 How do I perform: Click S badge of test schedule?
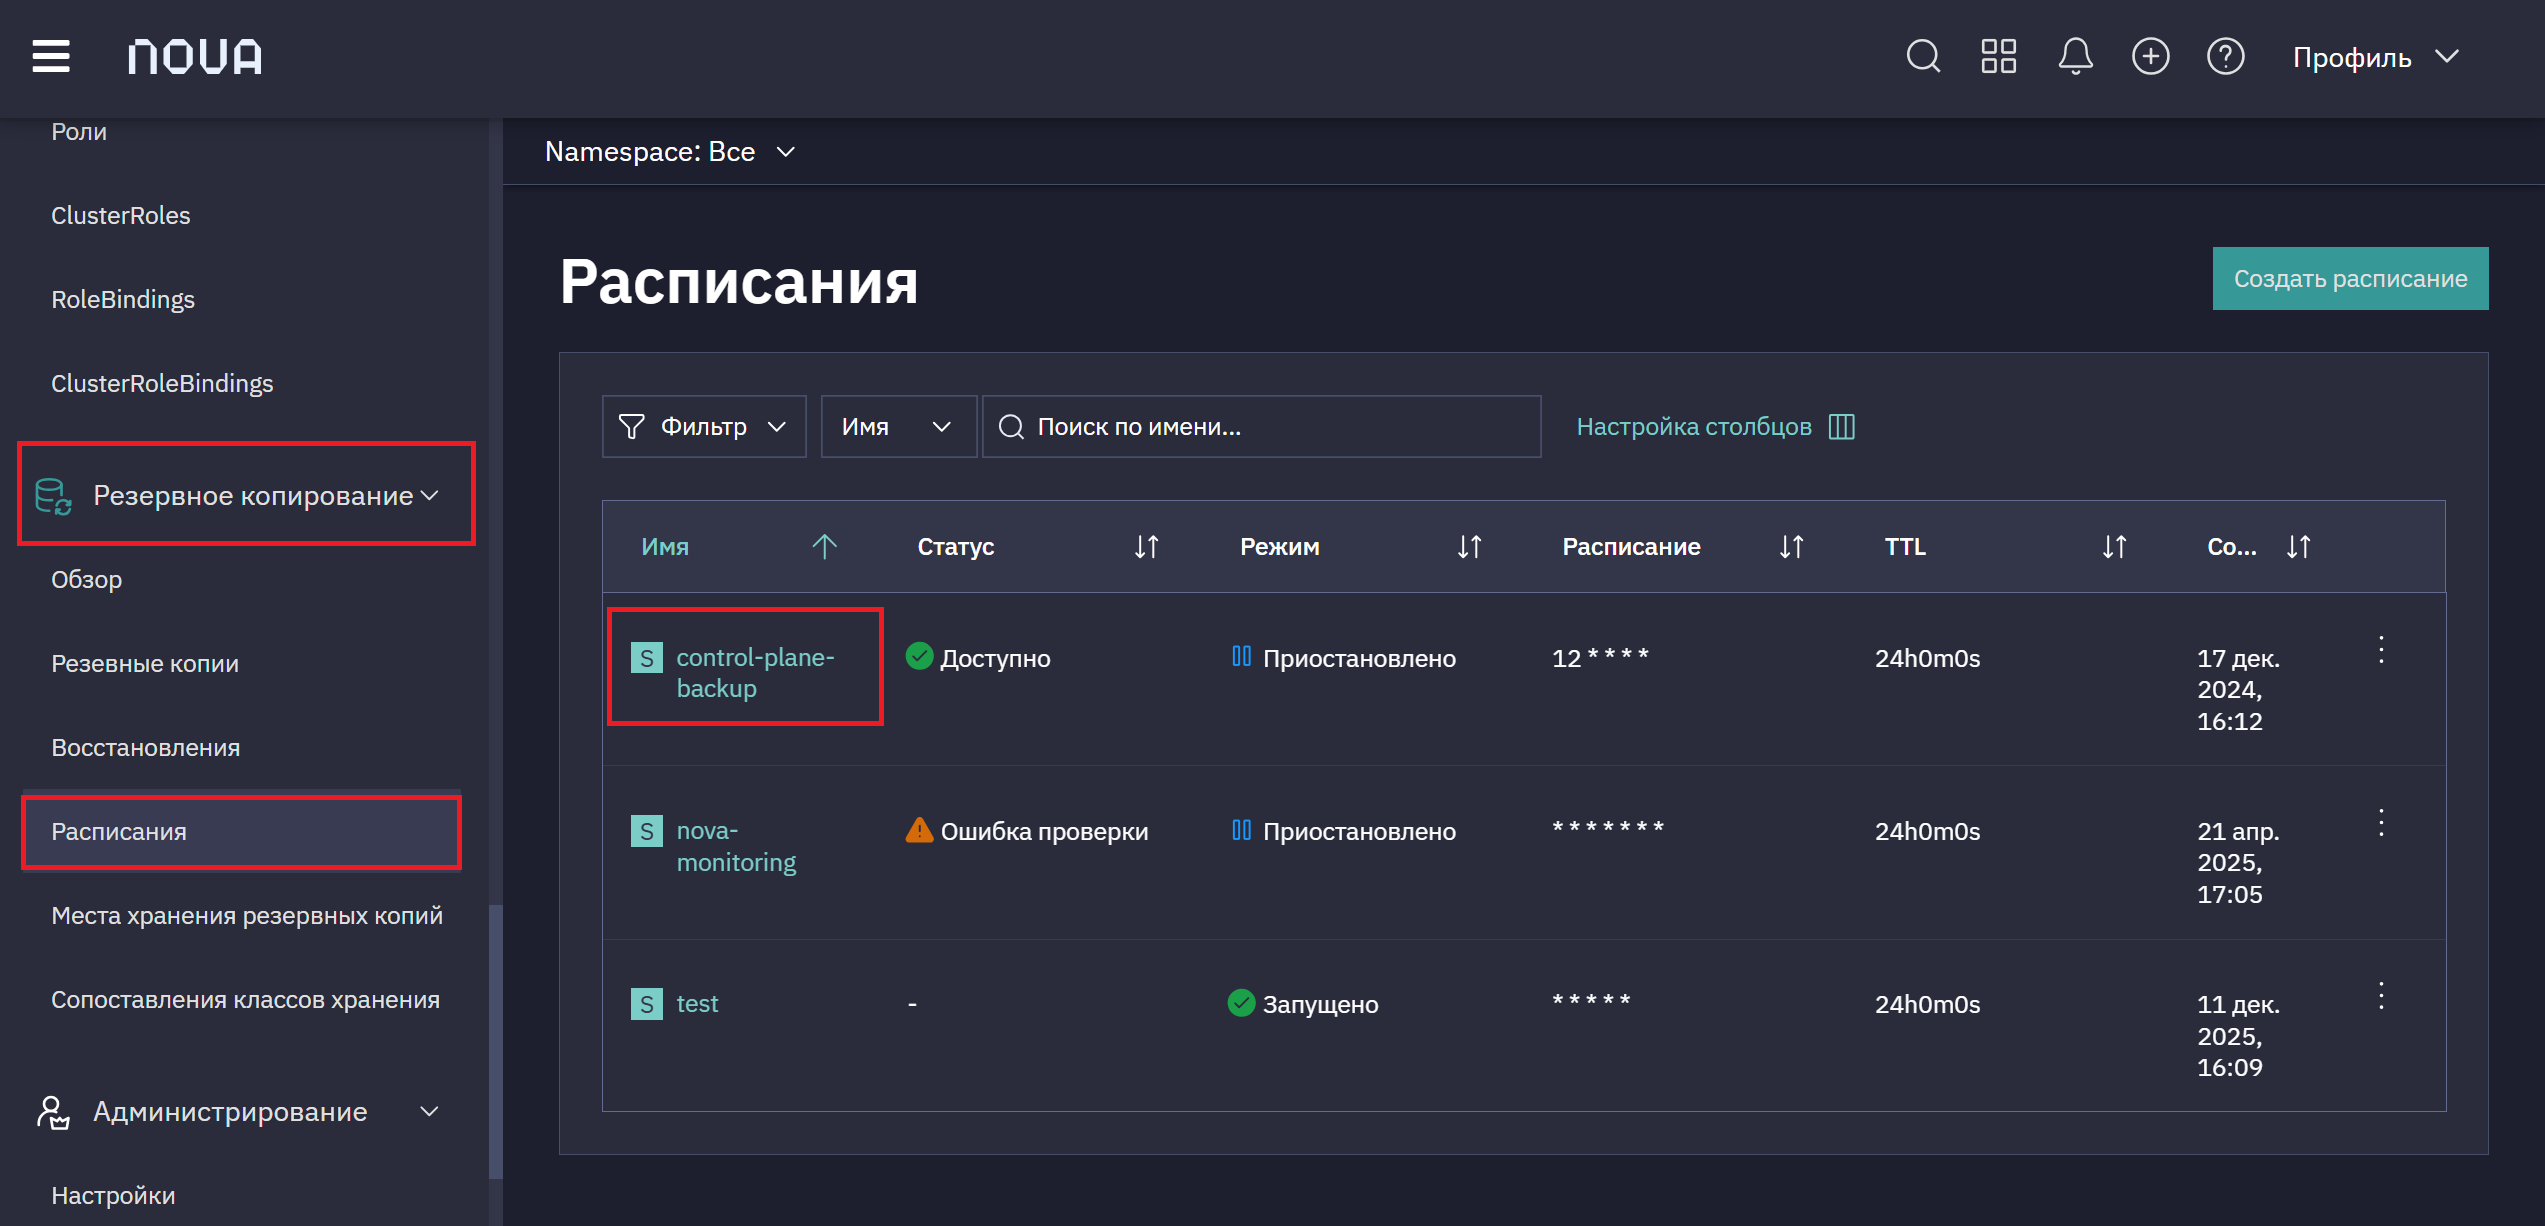(647, 1004)
